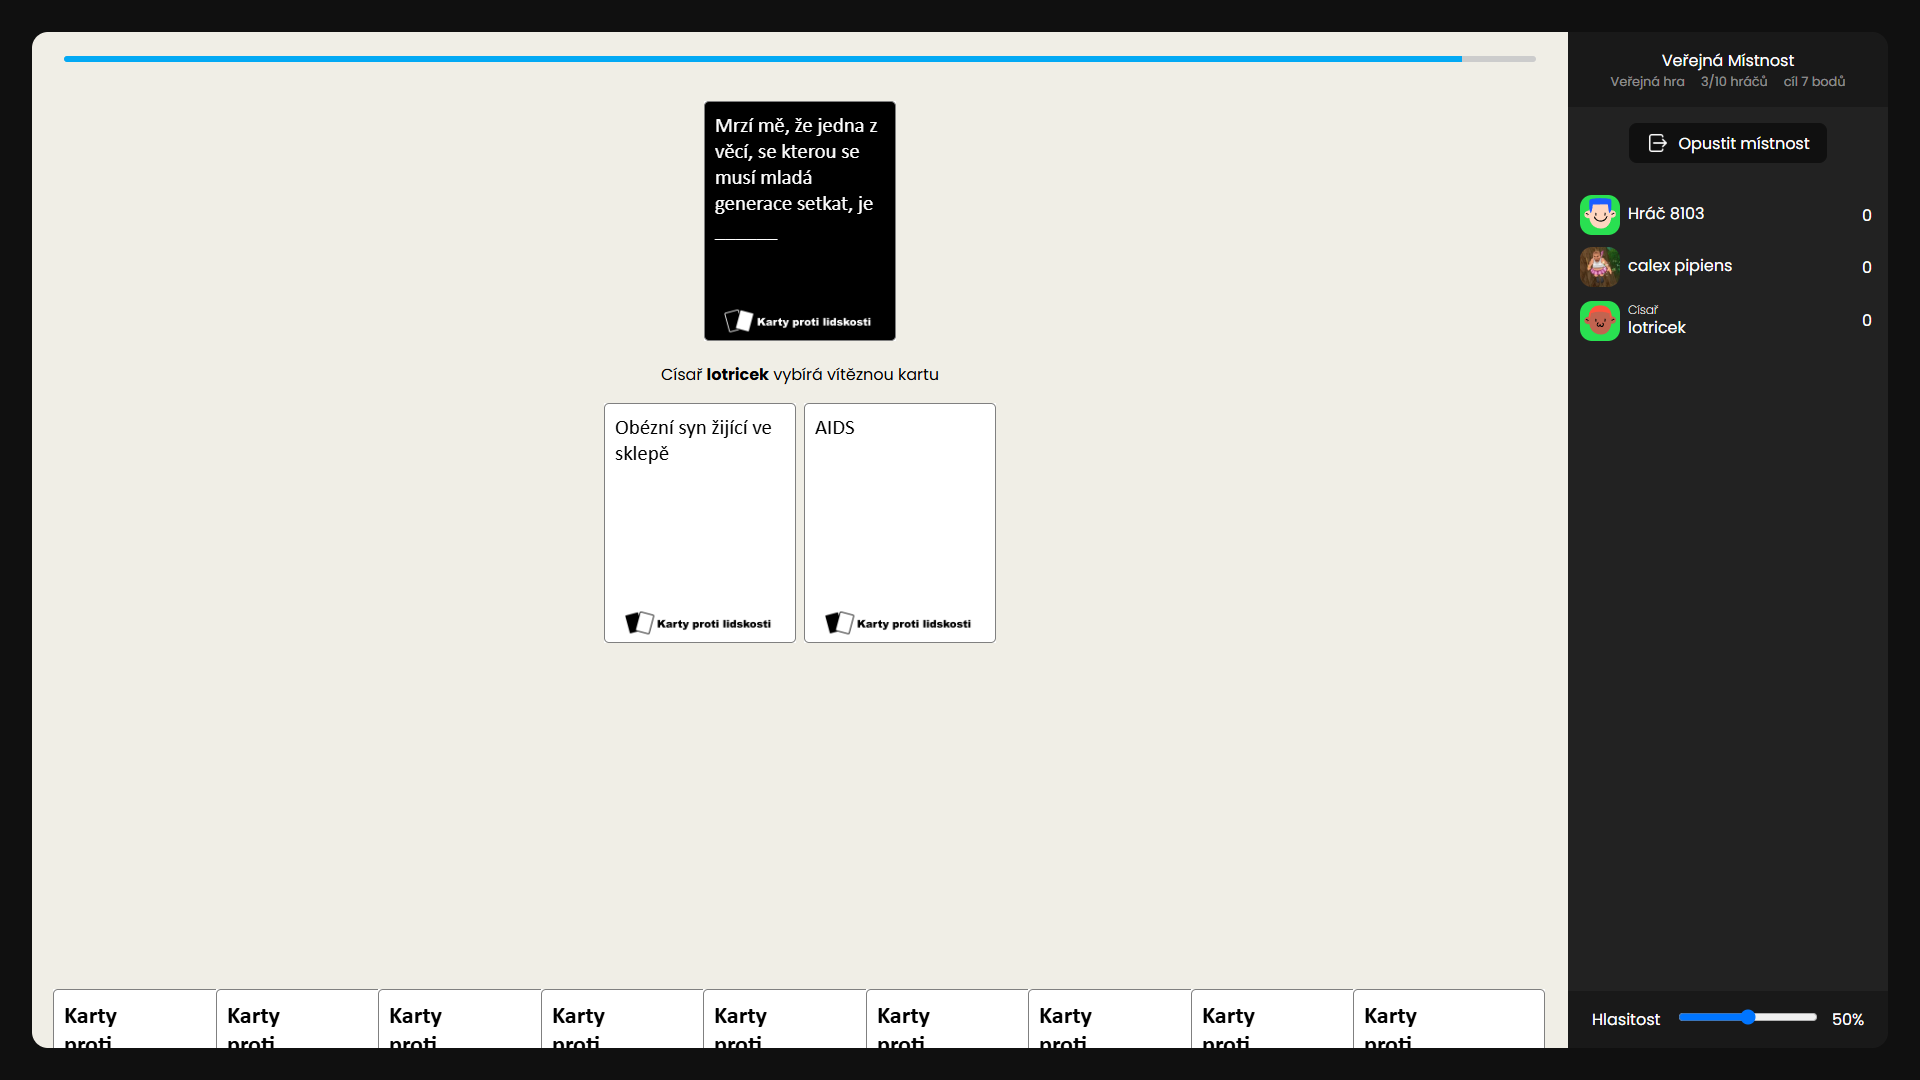
Task: Click card logo on black question card
Action: coord(738,321)
